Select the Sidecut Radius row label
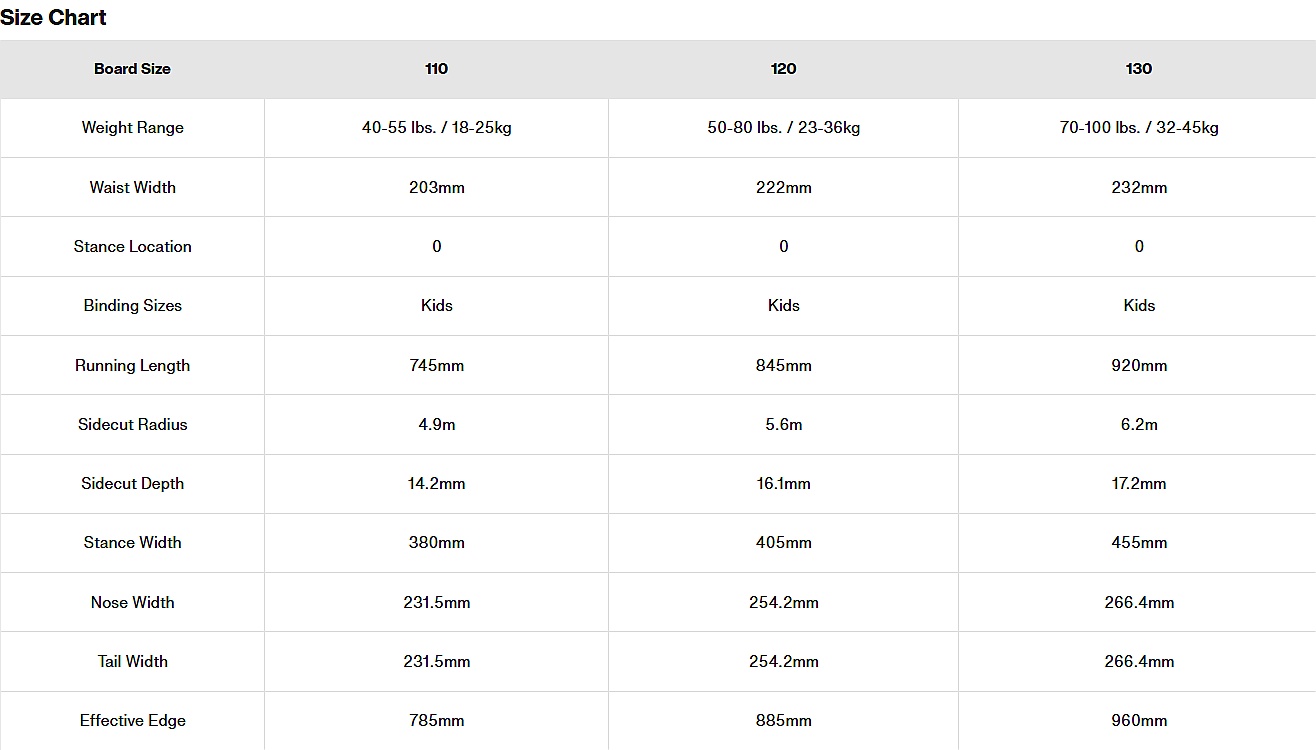 (132, 424)
